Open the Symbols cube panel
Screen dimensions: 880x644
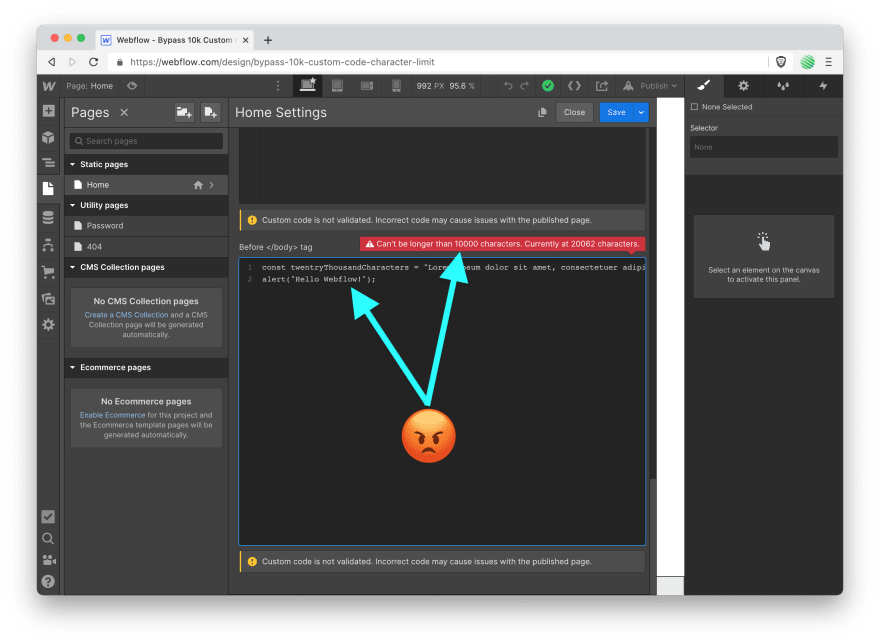click(x=49, y=137)
